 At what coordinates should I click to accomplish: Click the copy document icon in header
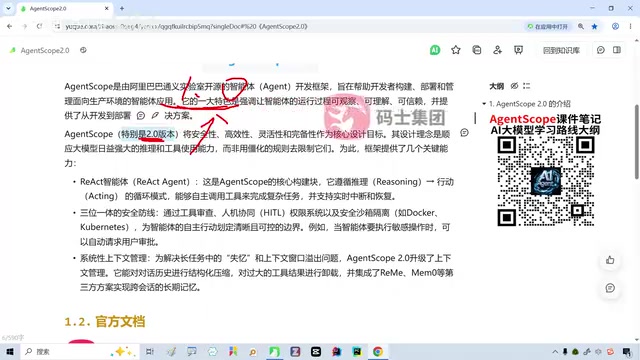click(477, 50)
